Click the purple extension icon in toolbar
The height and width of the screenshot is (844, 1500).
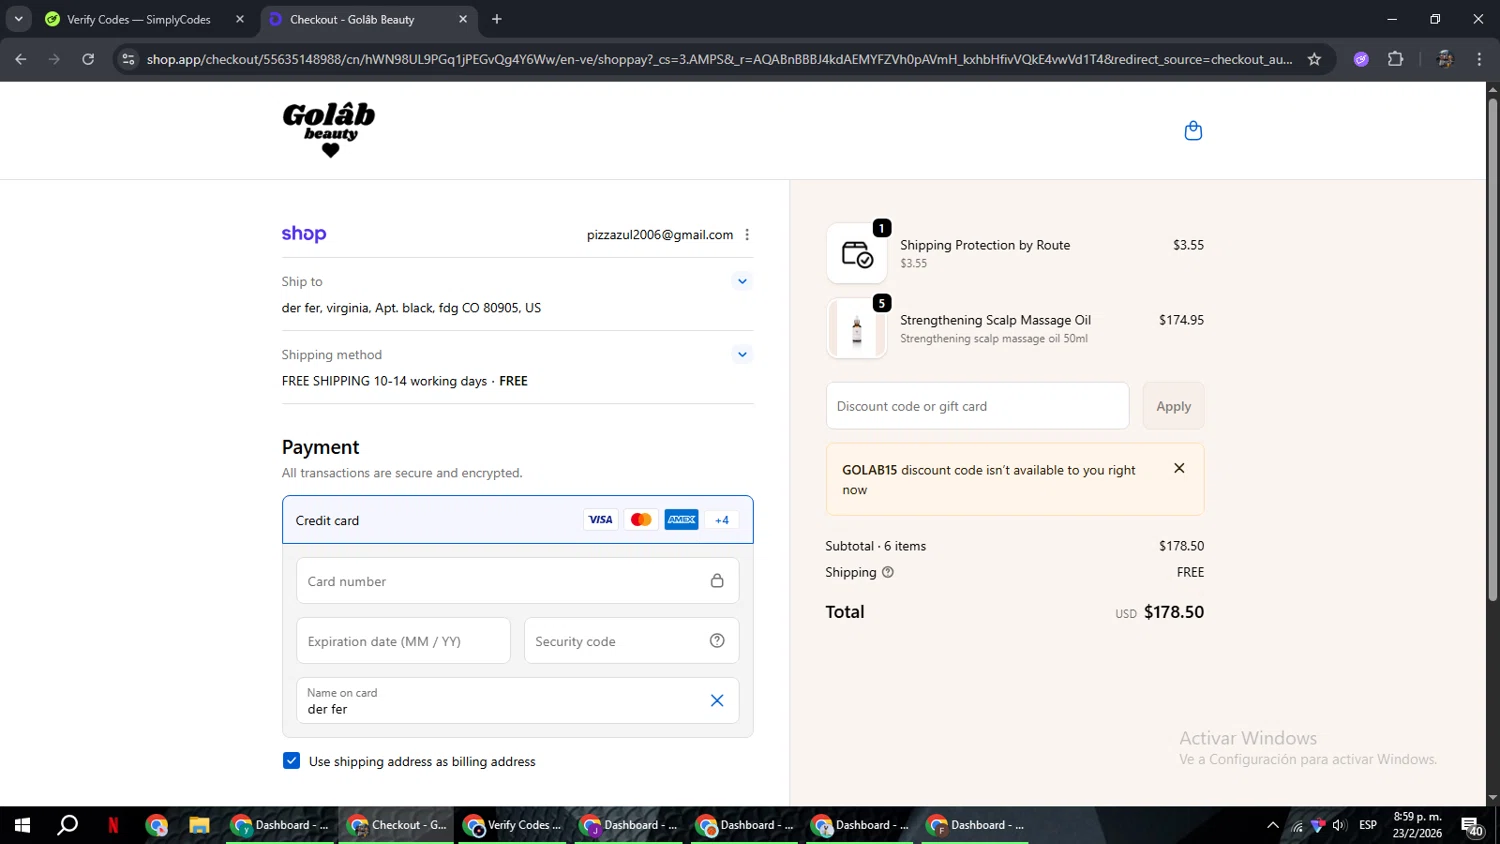click(x=1361, y=59)
